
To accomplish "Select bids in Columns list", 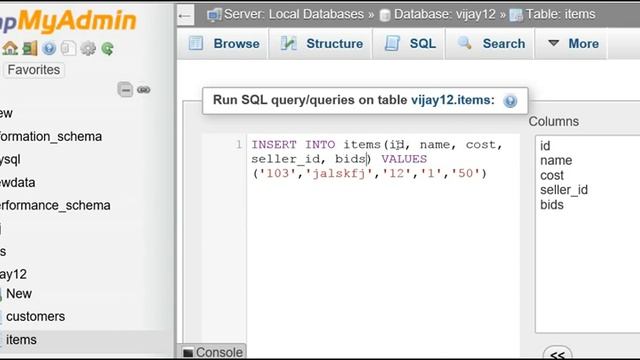I will click(552, 204).
